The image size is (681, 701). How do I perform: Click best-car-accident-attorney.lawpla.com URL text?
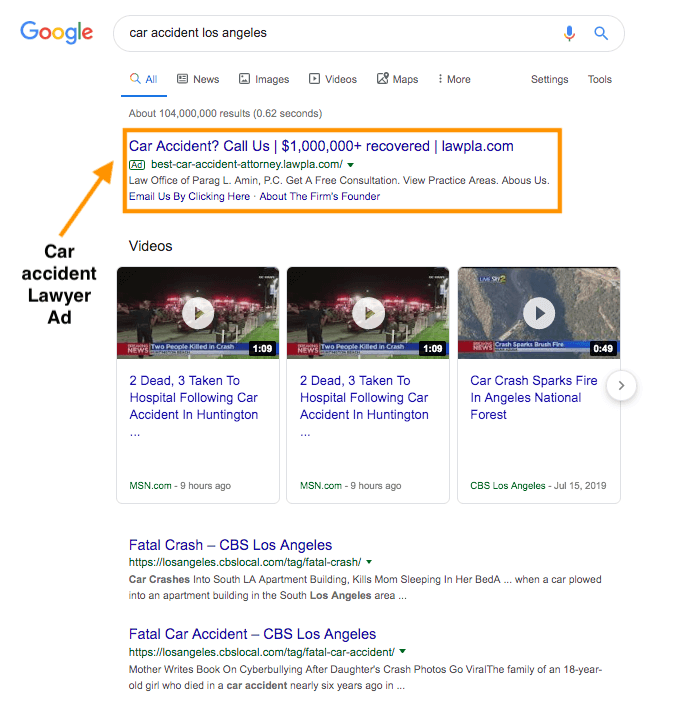[247, 165]
